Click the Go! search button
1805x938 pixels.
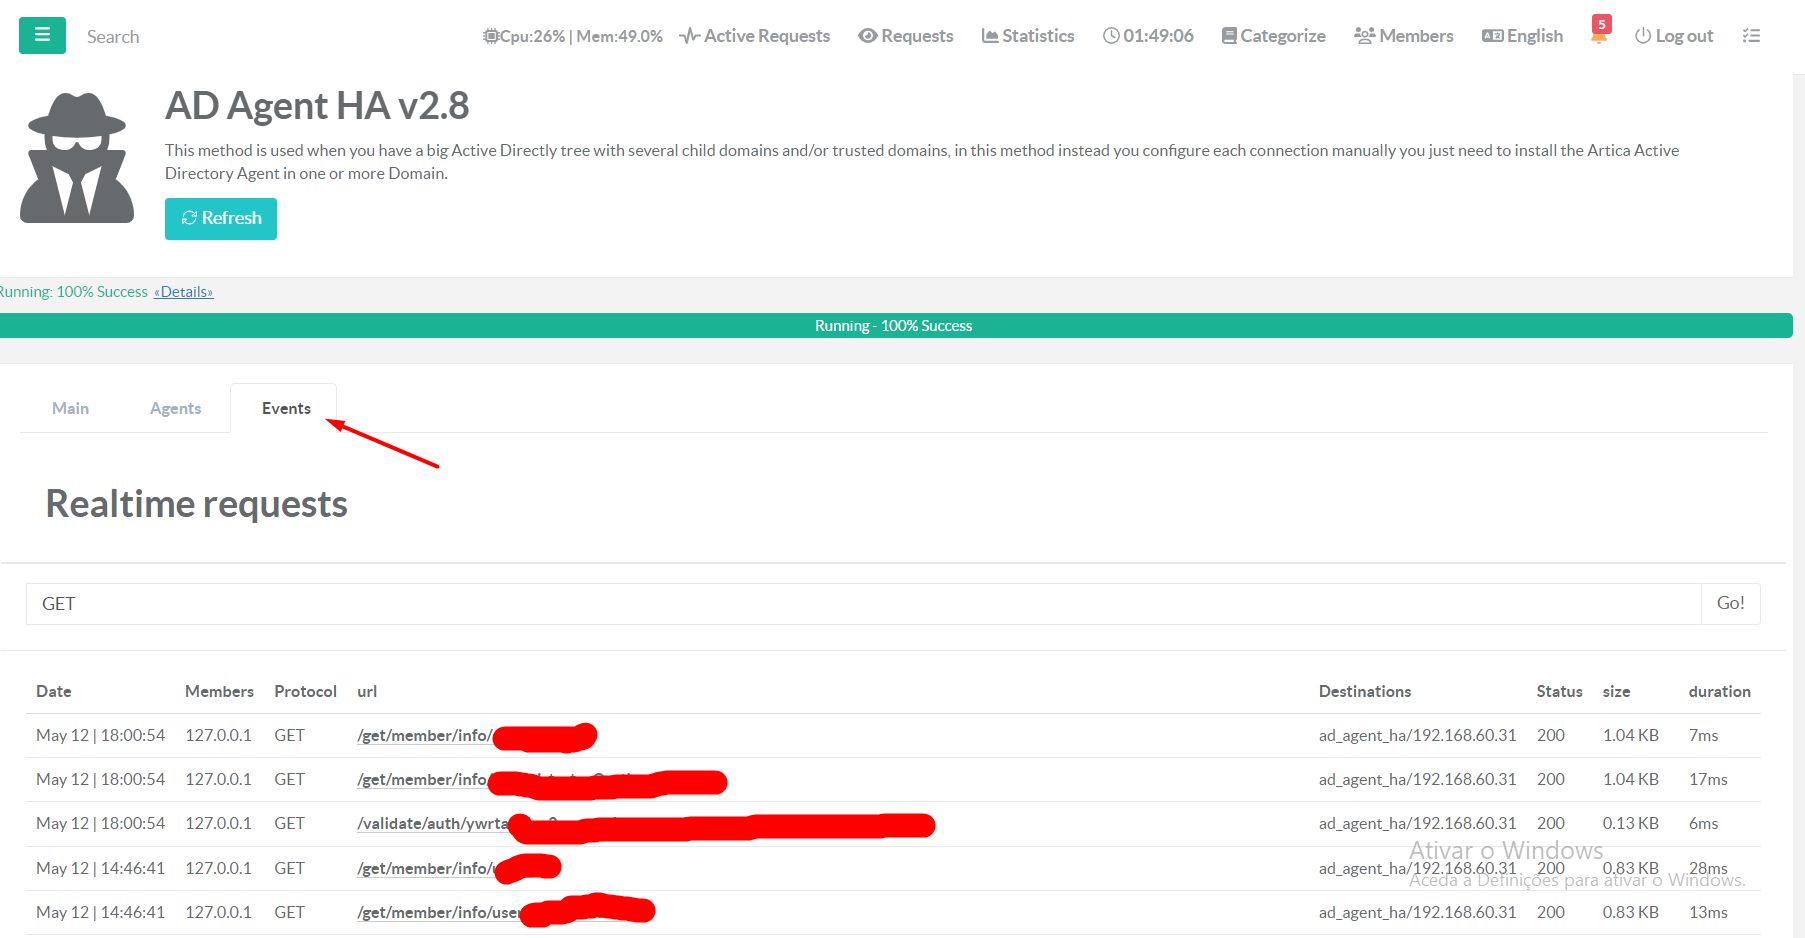point(1730,603)
